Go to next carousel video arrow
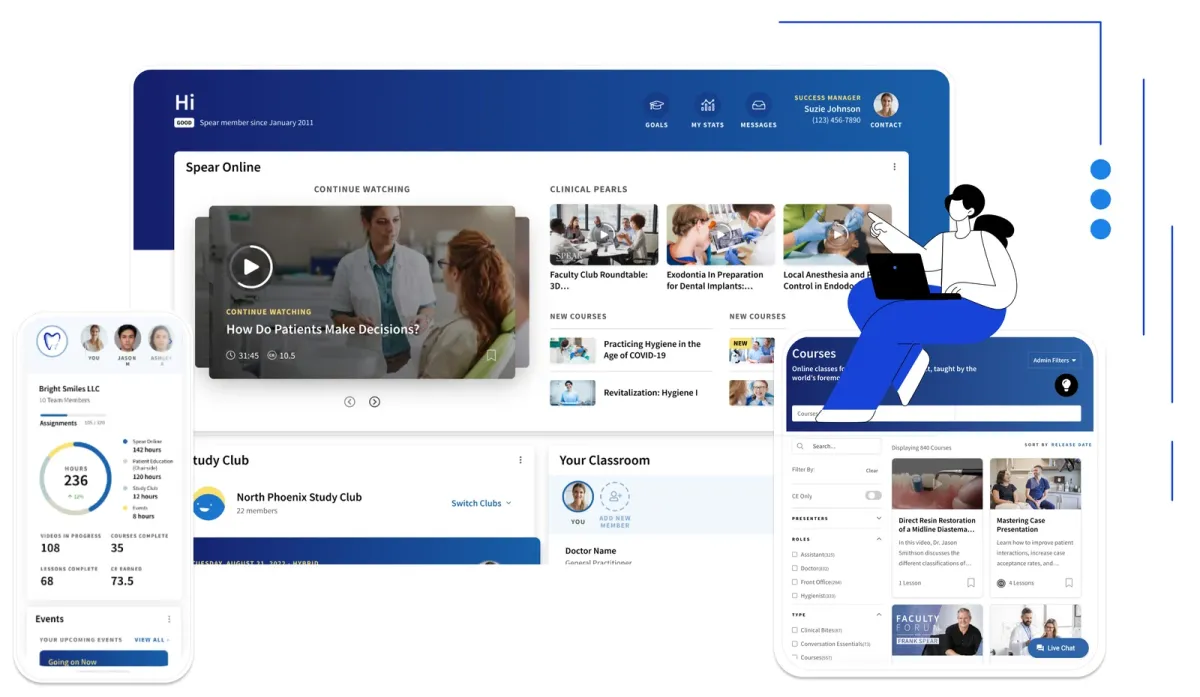The height and width of the screenshot is (697, 1200). (374, 402)
